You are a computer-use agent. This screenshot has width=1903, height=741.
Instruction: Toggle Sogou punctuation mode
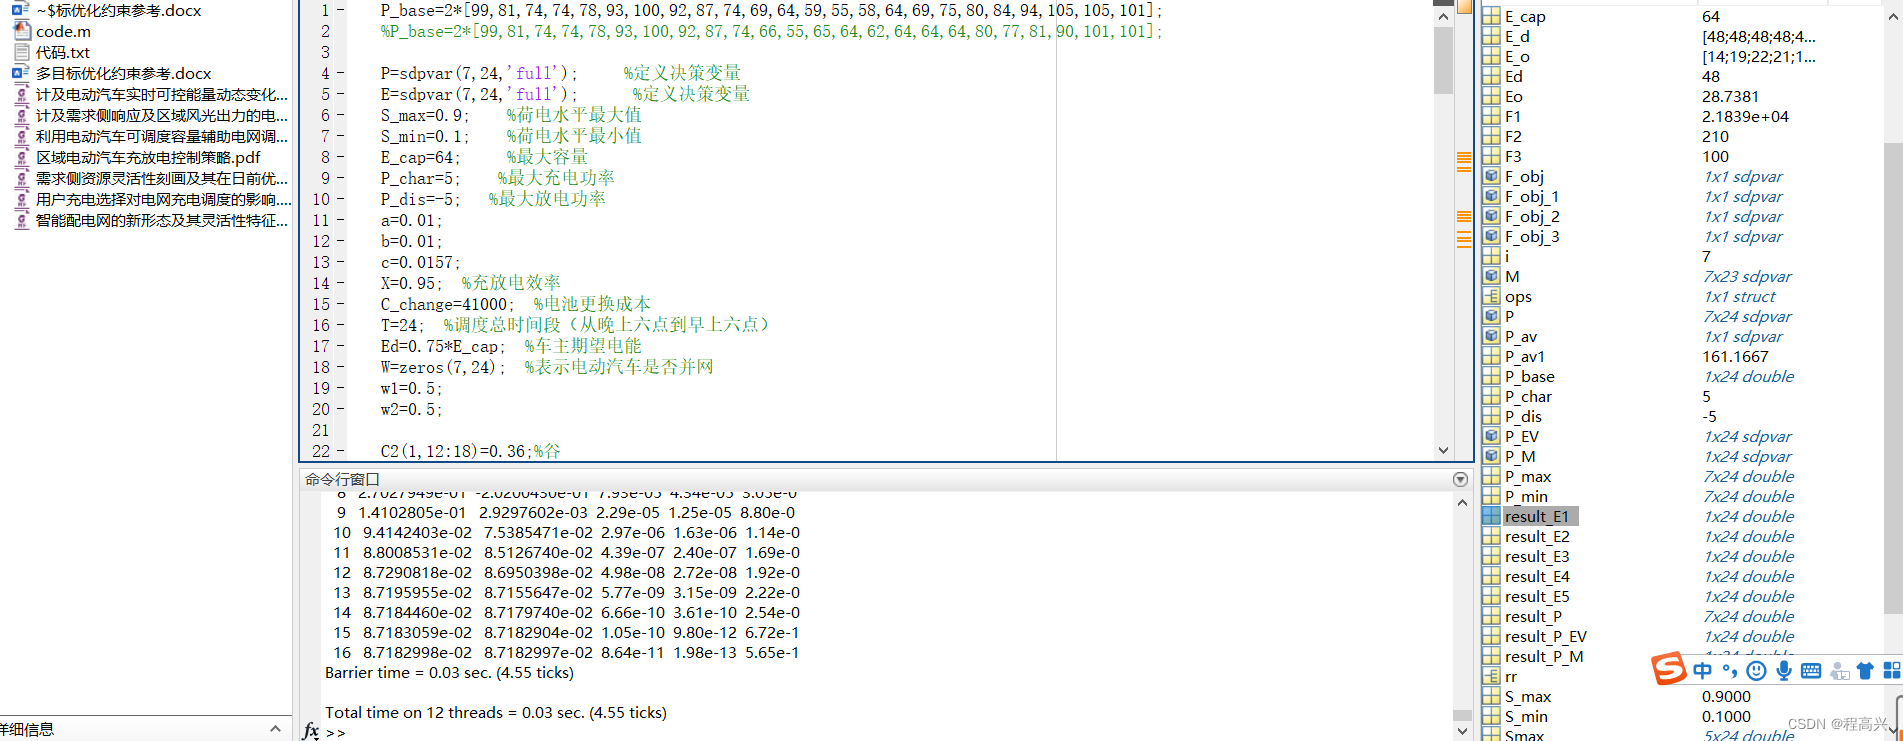1730,671
